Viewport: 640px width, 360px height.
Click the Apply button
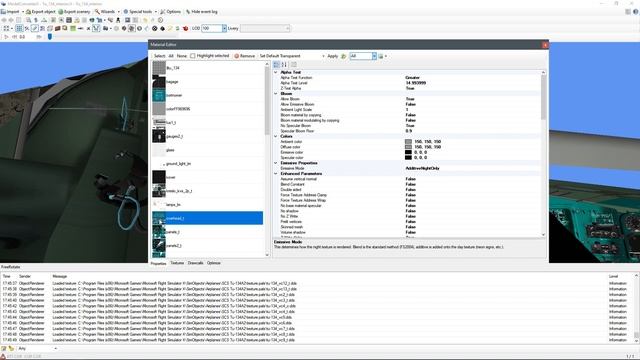333,56
